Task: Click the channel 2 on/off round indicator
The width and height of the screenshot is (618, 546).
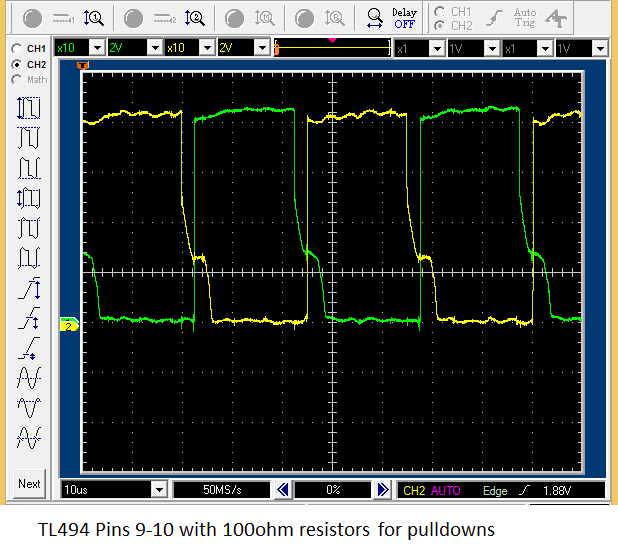Action: pyautogui.click(x=133, y=18)
